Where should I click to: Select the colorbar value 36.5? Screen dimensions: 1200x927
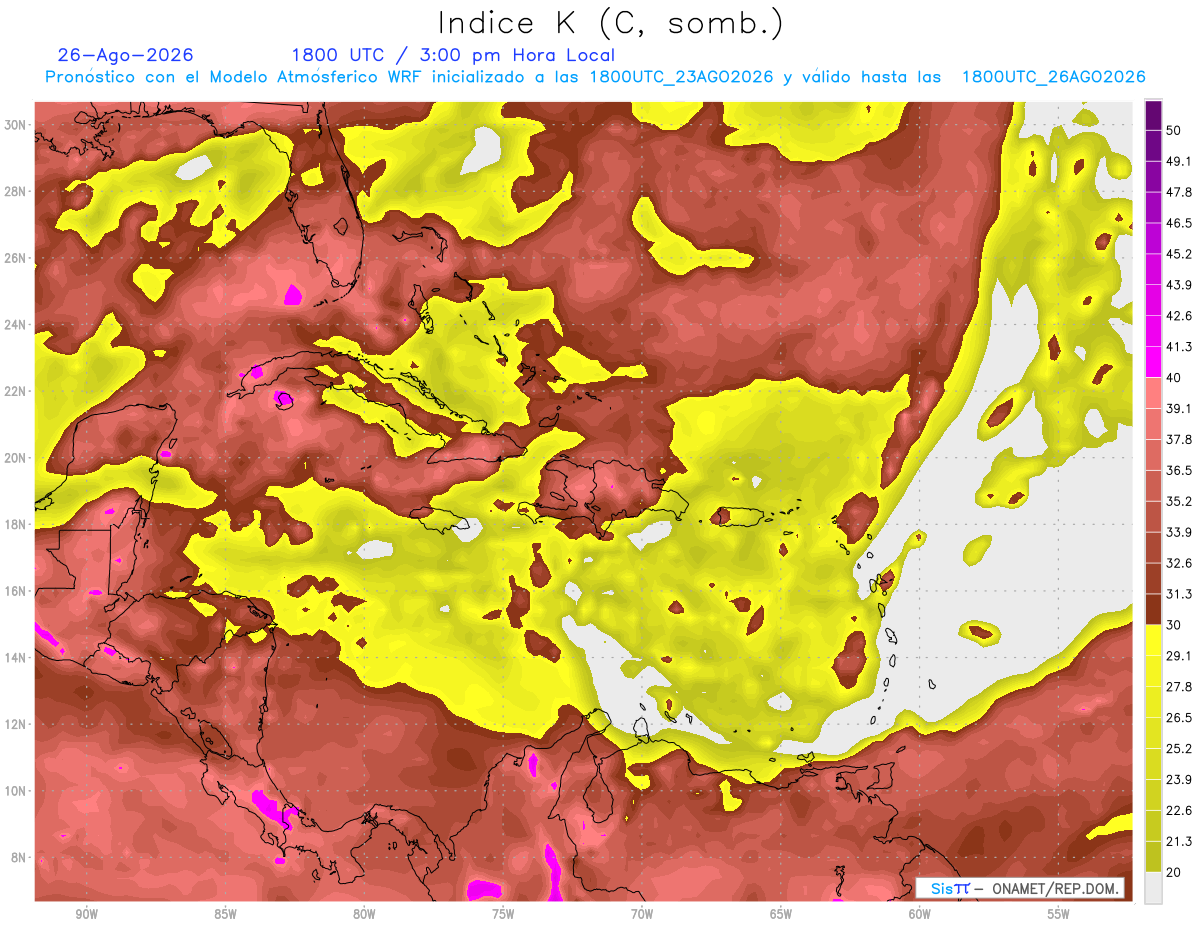pyautogui.click(x=1180, y=470)
